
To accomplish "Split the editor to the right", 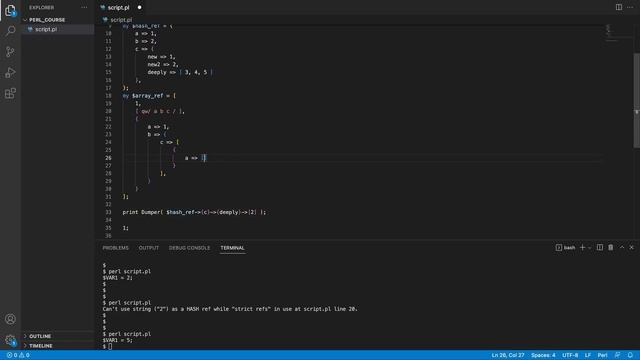I will (619, 7).
